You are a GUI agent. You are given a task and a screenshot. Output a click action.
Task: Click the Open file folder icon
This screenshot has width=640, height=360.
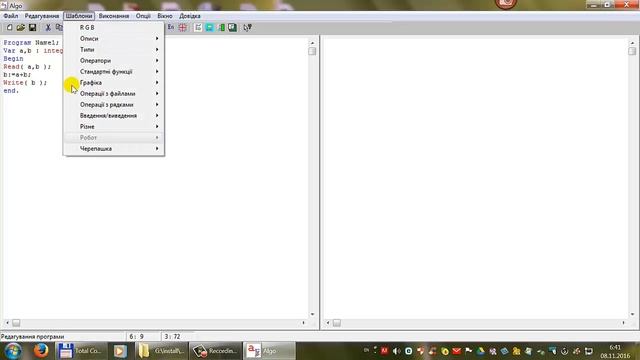(x=20, y=27)
